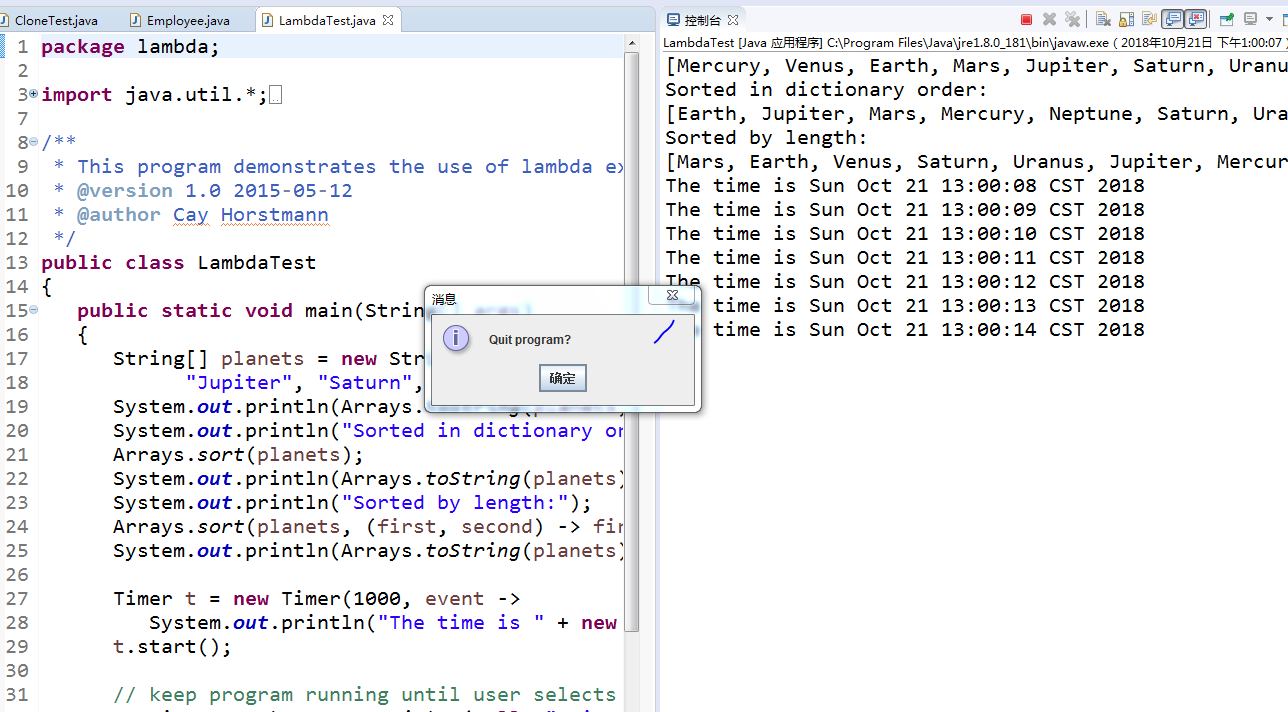This screenshot has width=1288, height=712.
Task: Click the "Quit program?" message text
Action: point(530,340)
